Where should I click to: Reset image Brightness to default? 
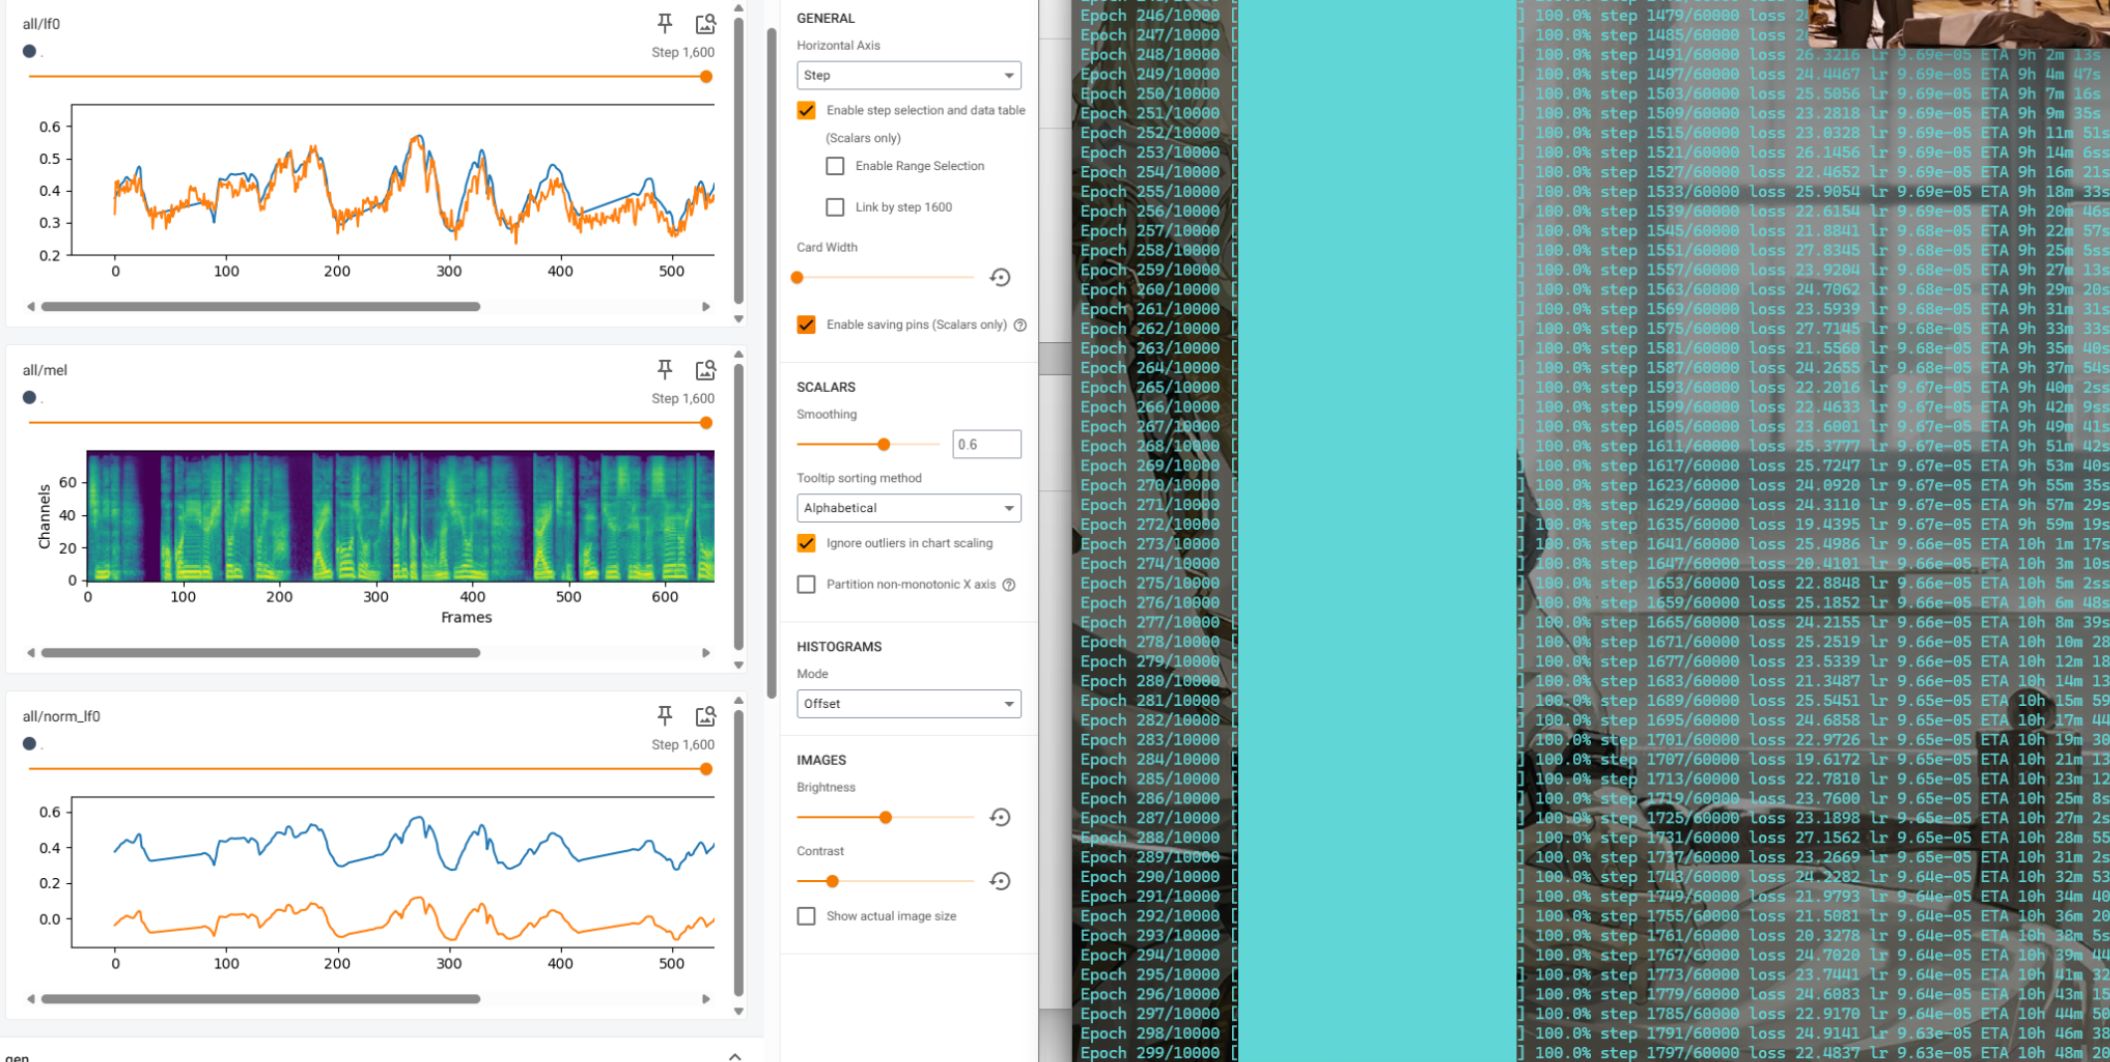click(x=999, y=817)
